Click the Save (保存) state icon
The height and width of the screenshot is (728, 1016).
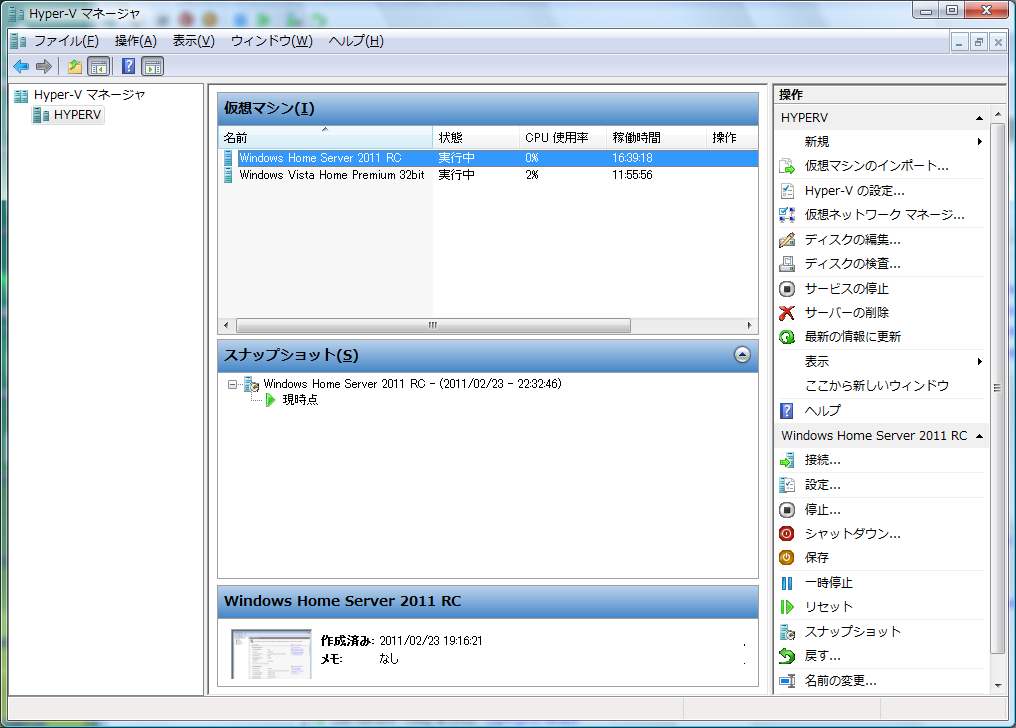(x=787, y=558)
